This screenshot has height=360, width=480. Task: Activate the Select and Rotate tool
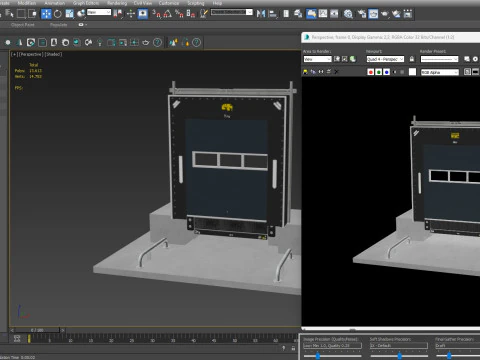[58, 14]
